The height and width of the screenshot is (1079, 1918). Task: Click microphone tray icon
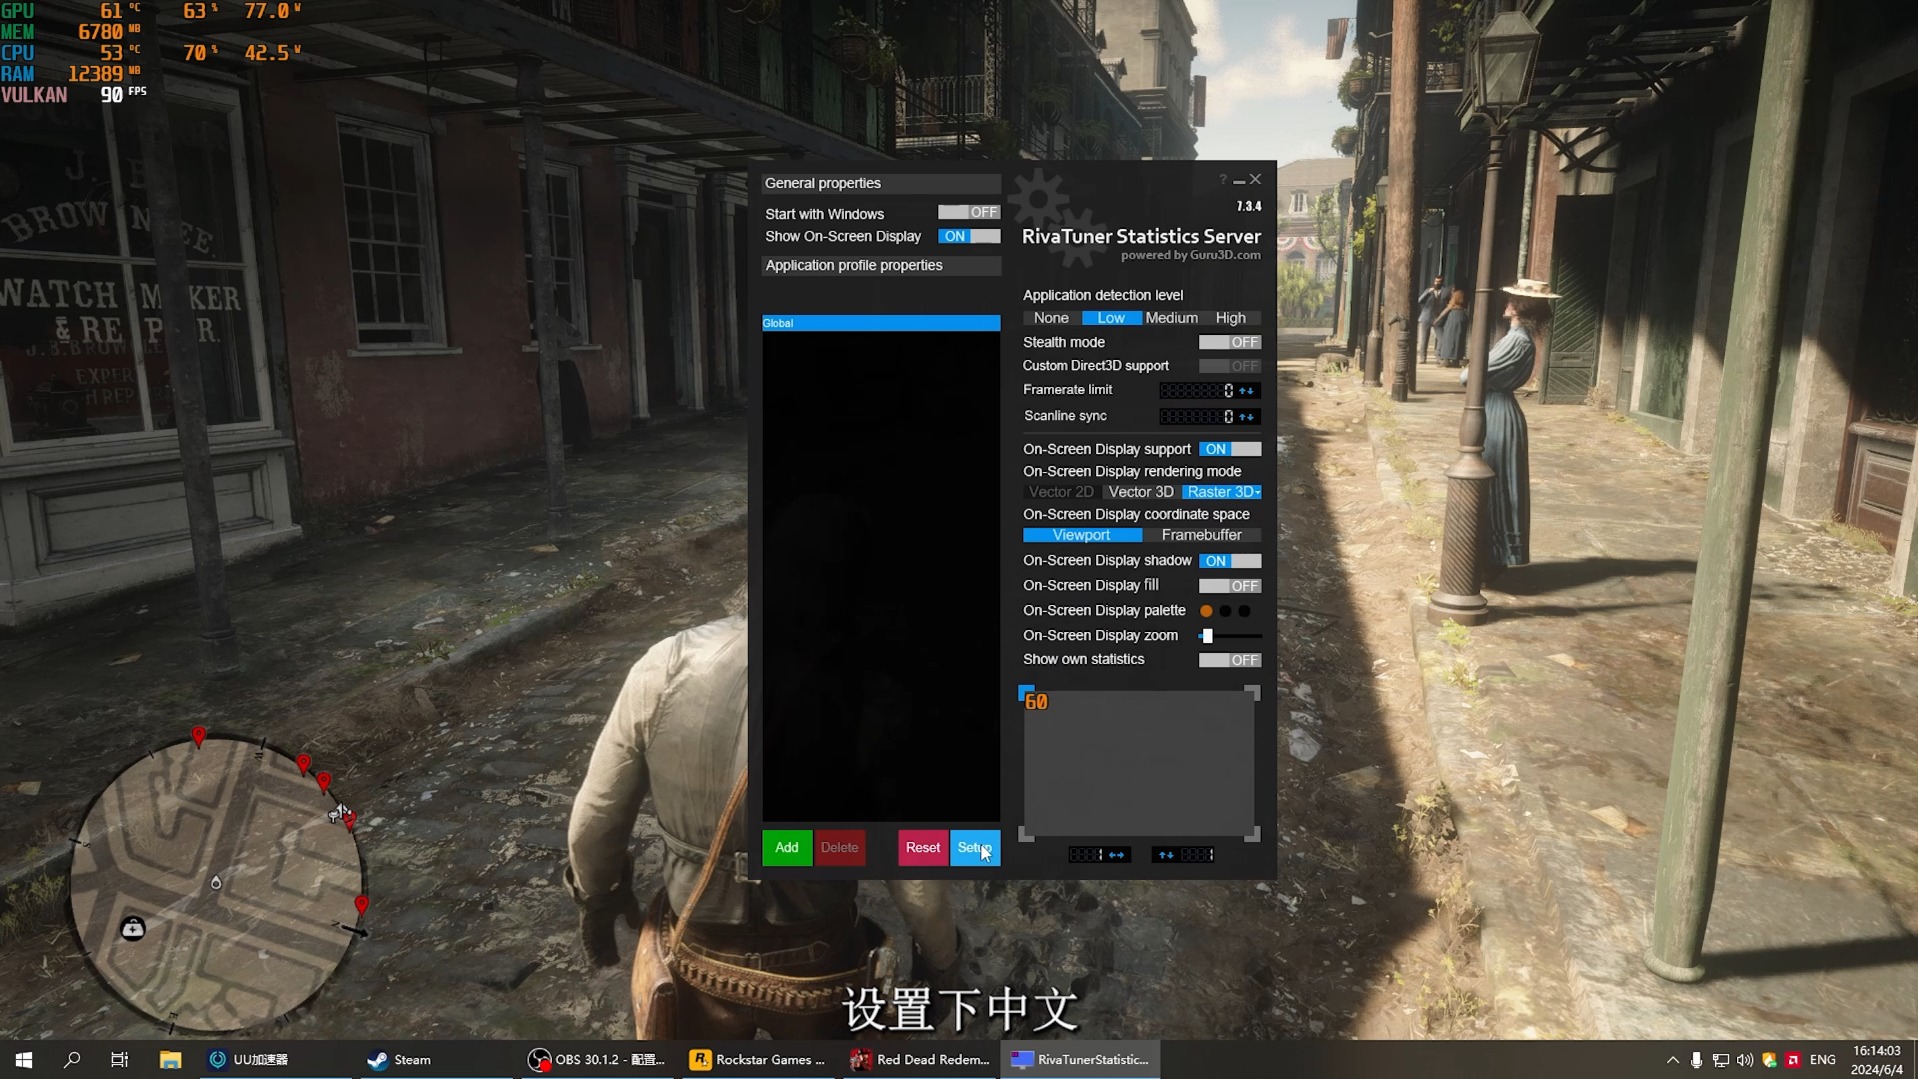1696,1060
